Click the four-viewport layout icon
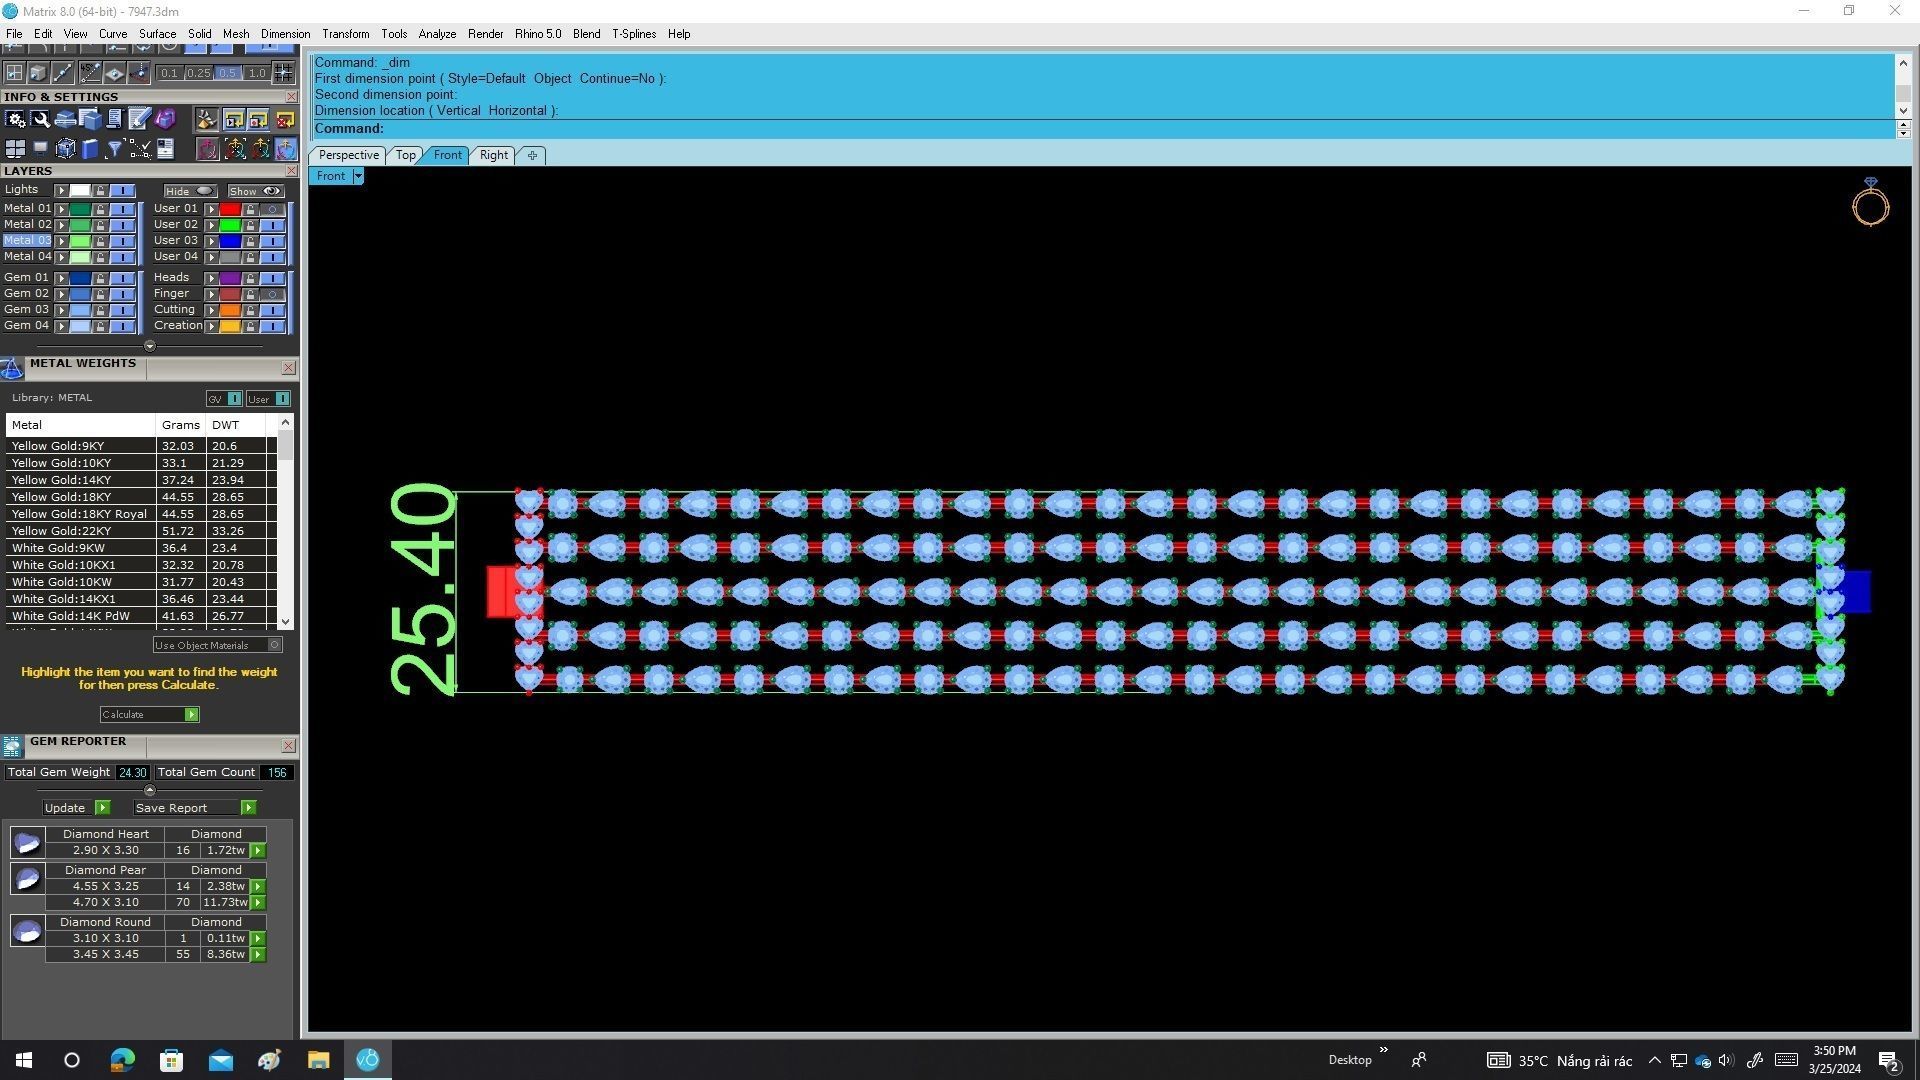The image size is (1920, 1080). [15, 149]
